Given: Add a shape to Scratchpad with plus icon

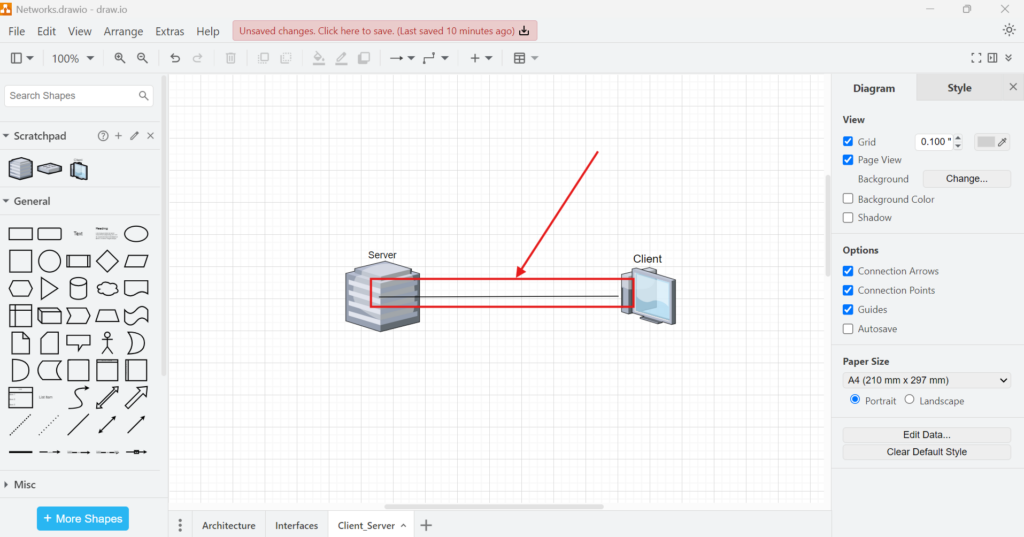Looking at the screenshot, I should tap(118, 136).
